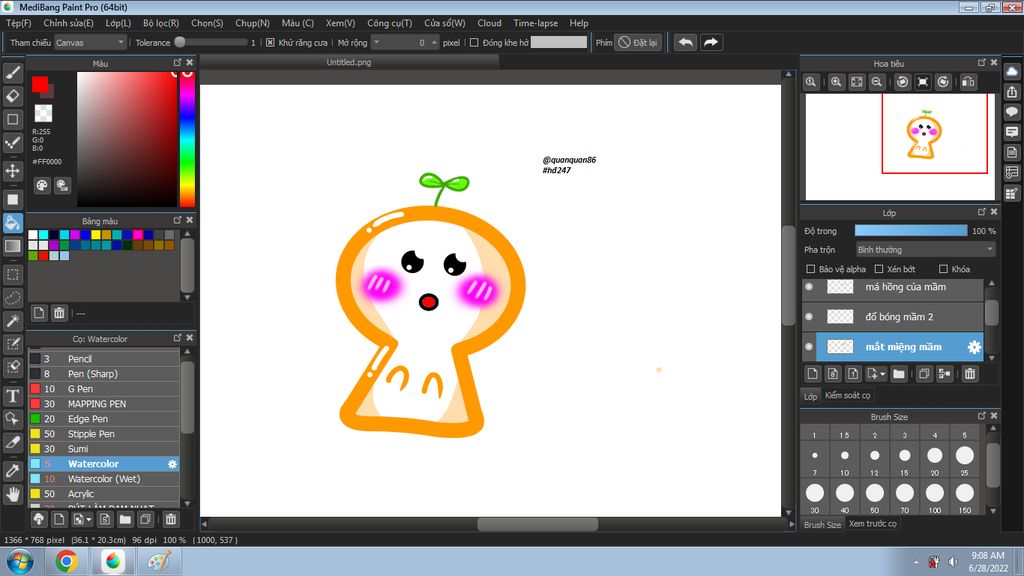
Task: Select the rectangular Selection tool
Action: pyautogui.click(x=12, y=275)
